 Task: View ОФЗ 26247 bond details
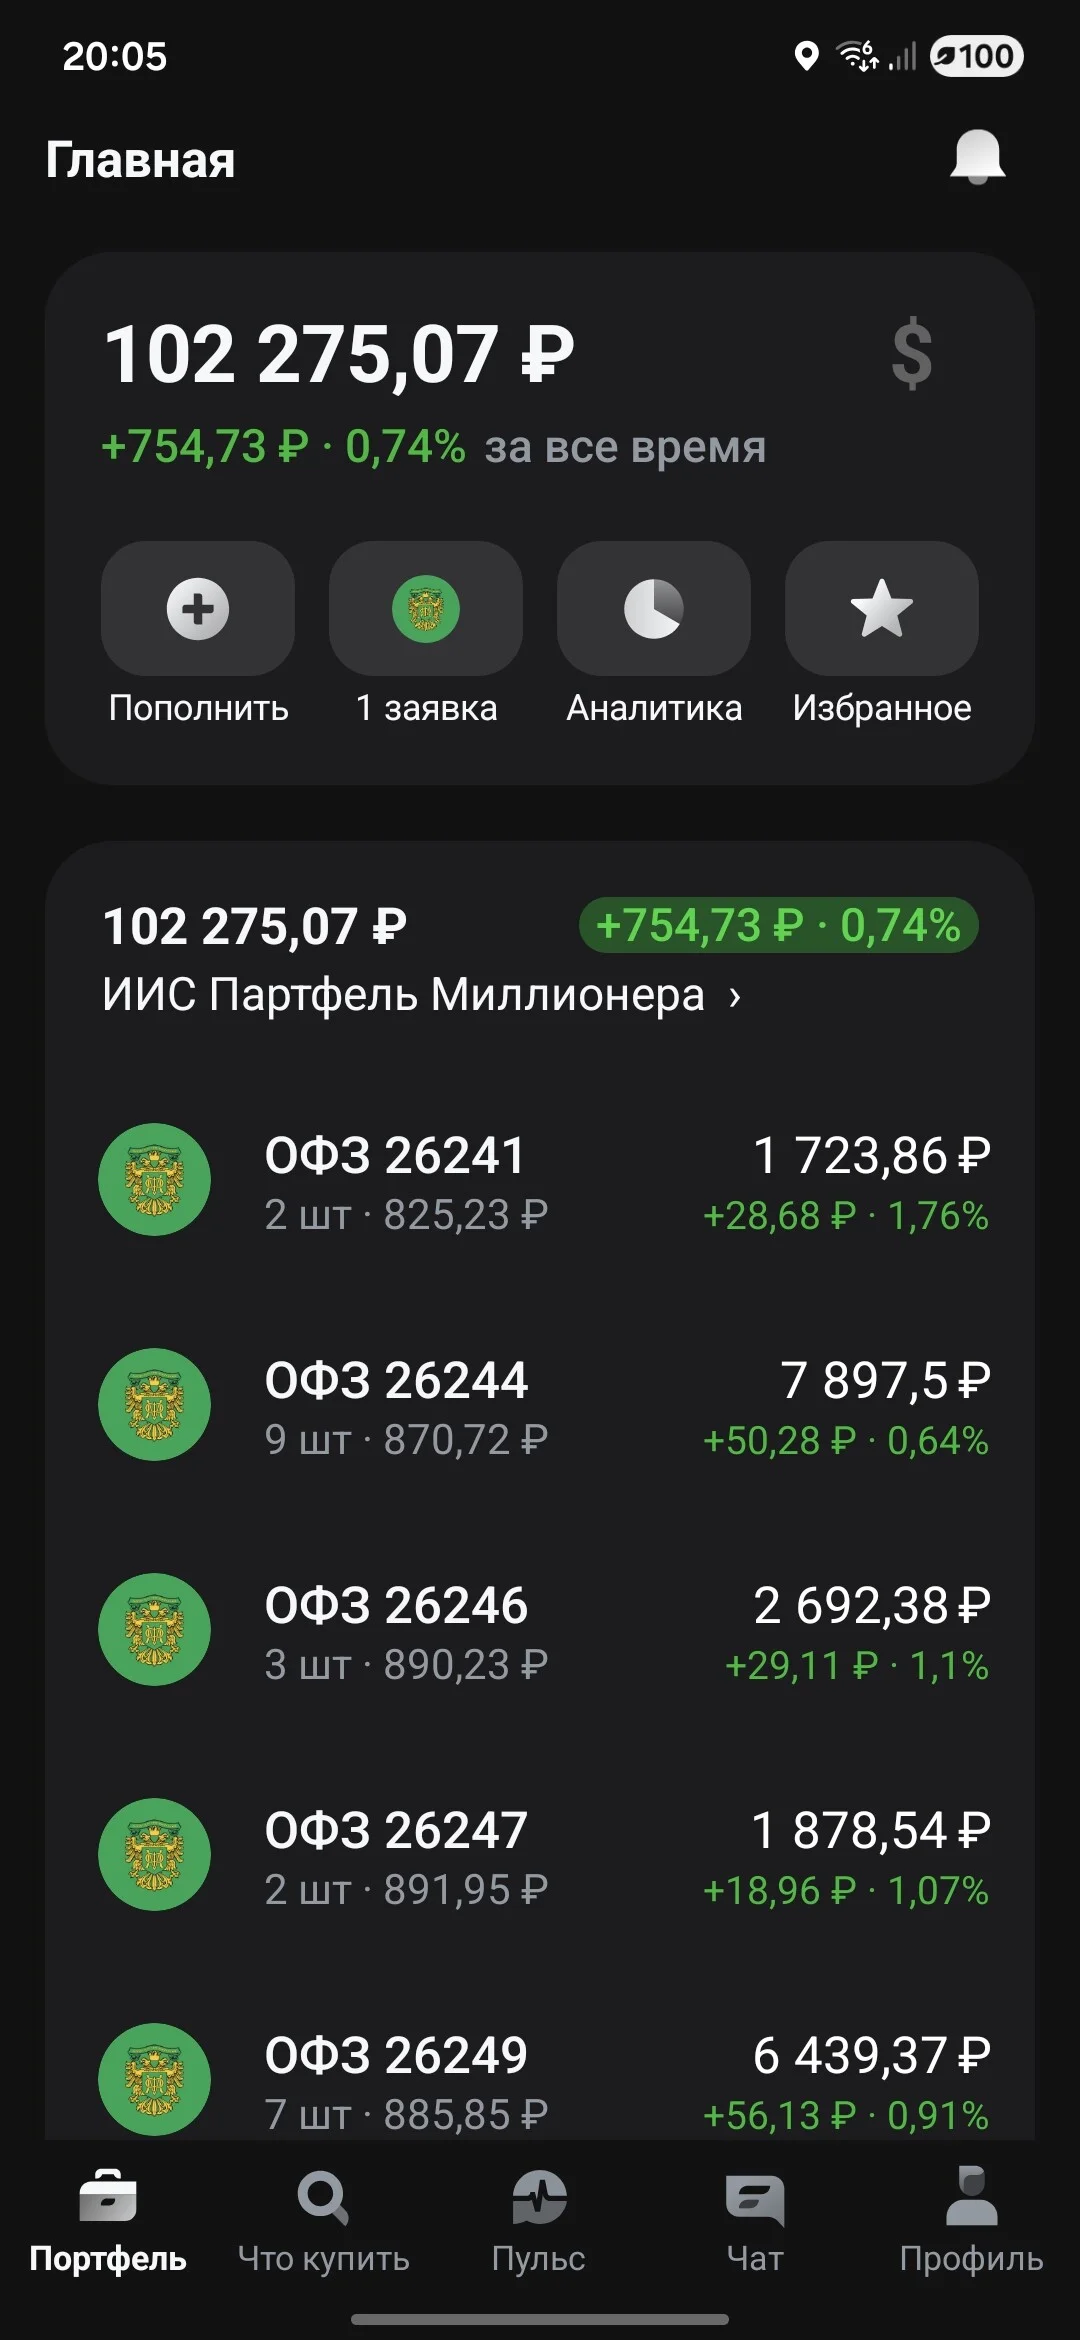[540, 1856]
